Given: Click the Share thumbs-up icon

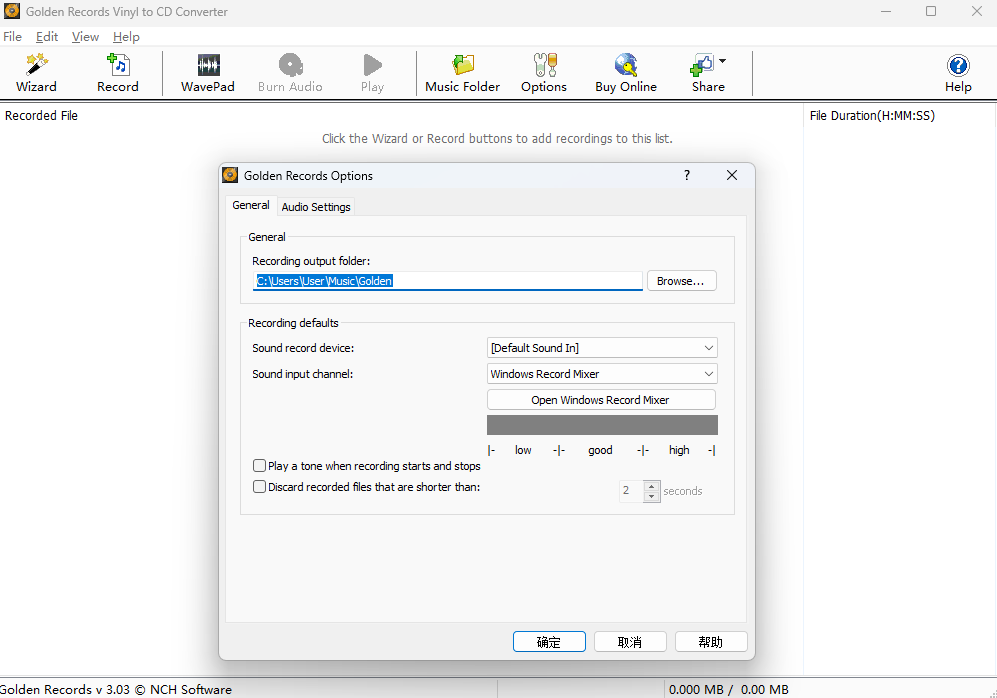Looking at the screenshot, I should tap(702, 66).
